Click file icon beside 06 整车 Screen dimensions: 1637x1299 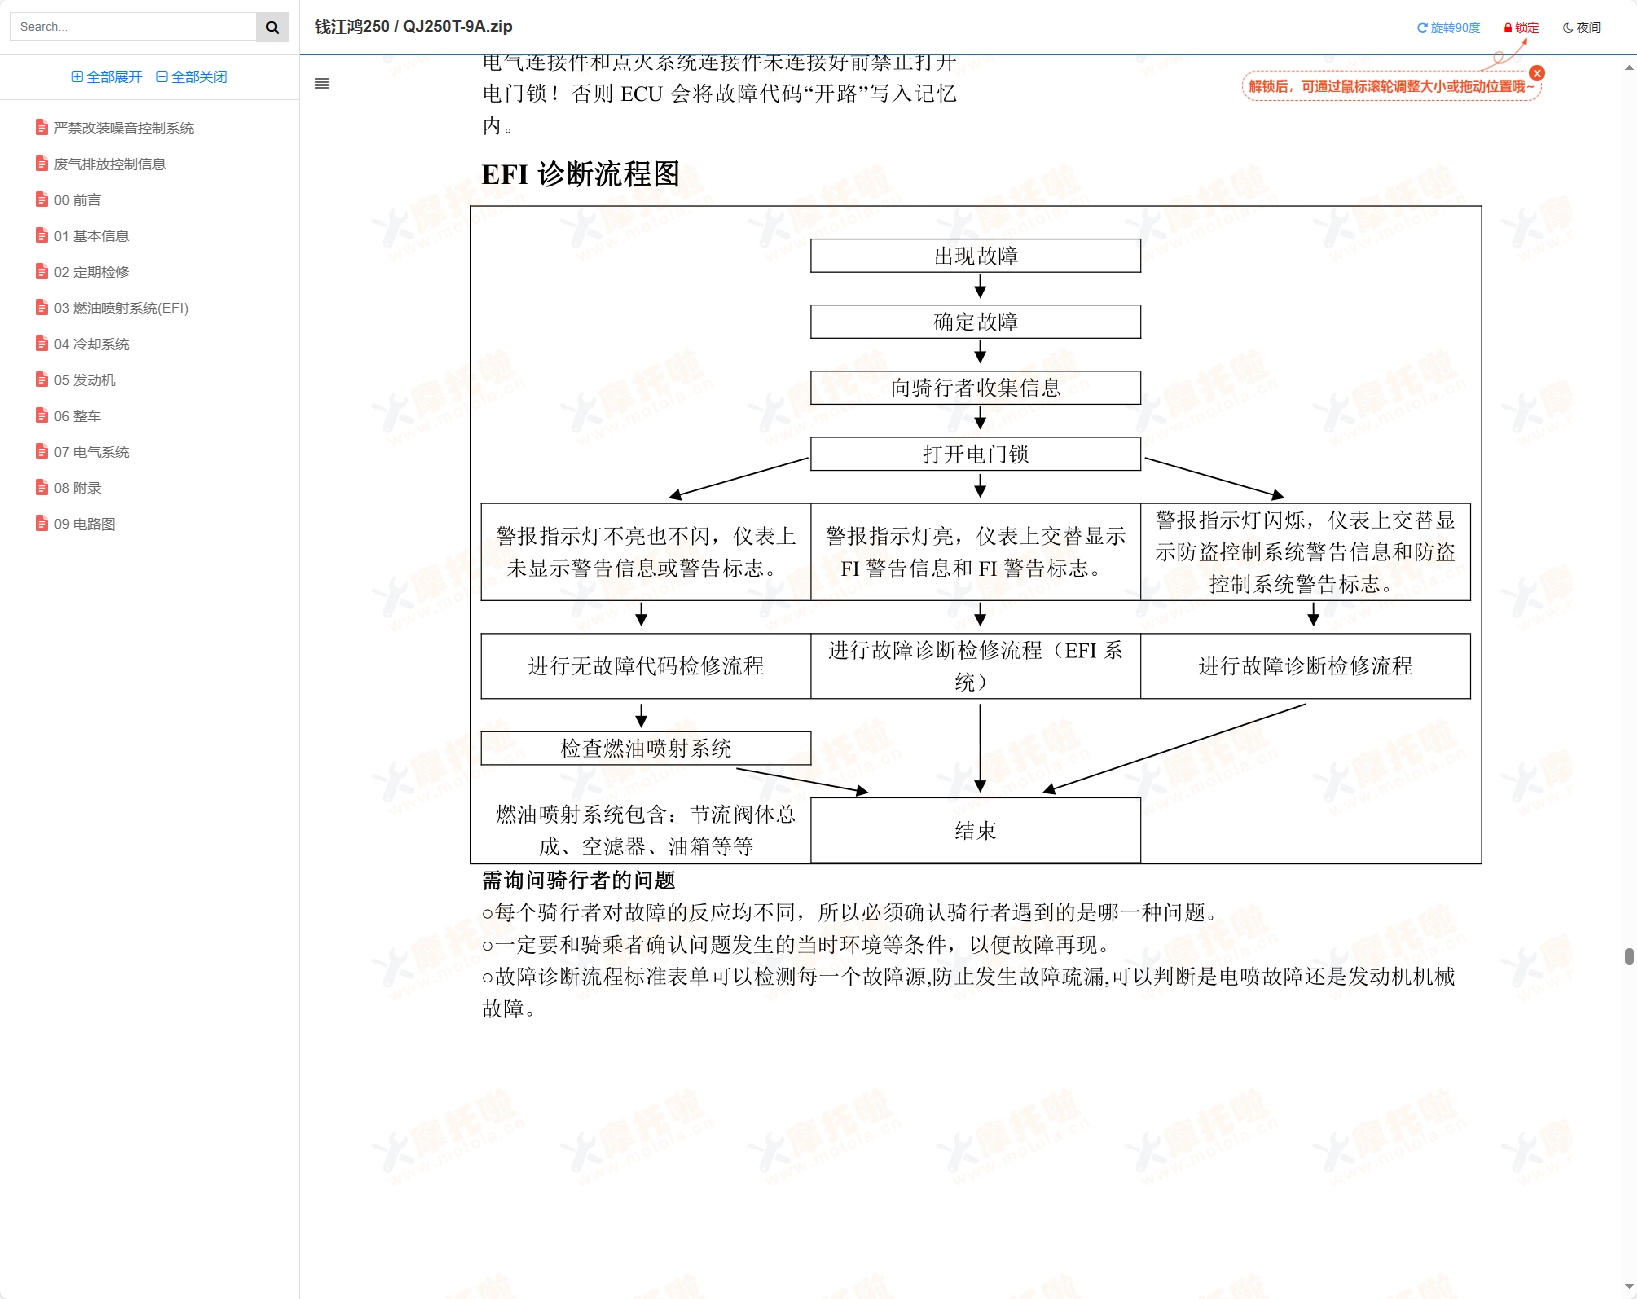point(42,415)
